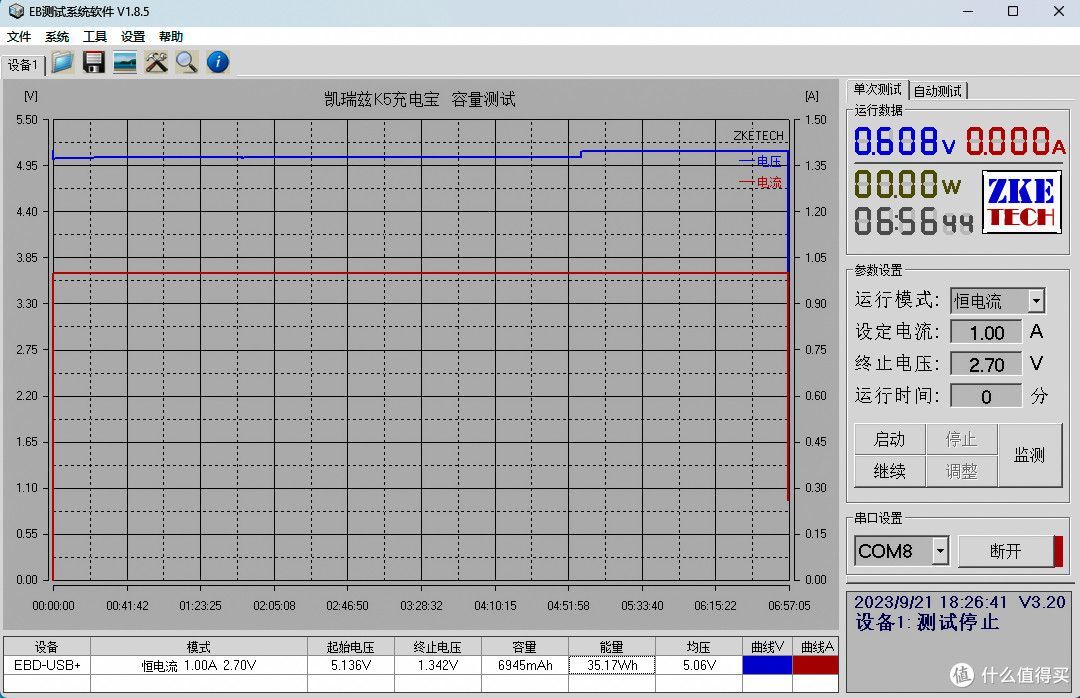Expand the 恒电流 mode dropdown

pos(1036,301)
